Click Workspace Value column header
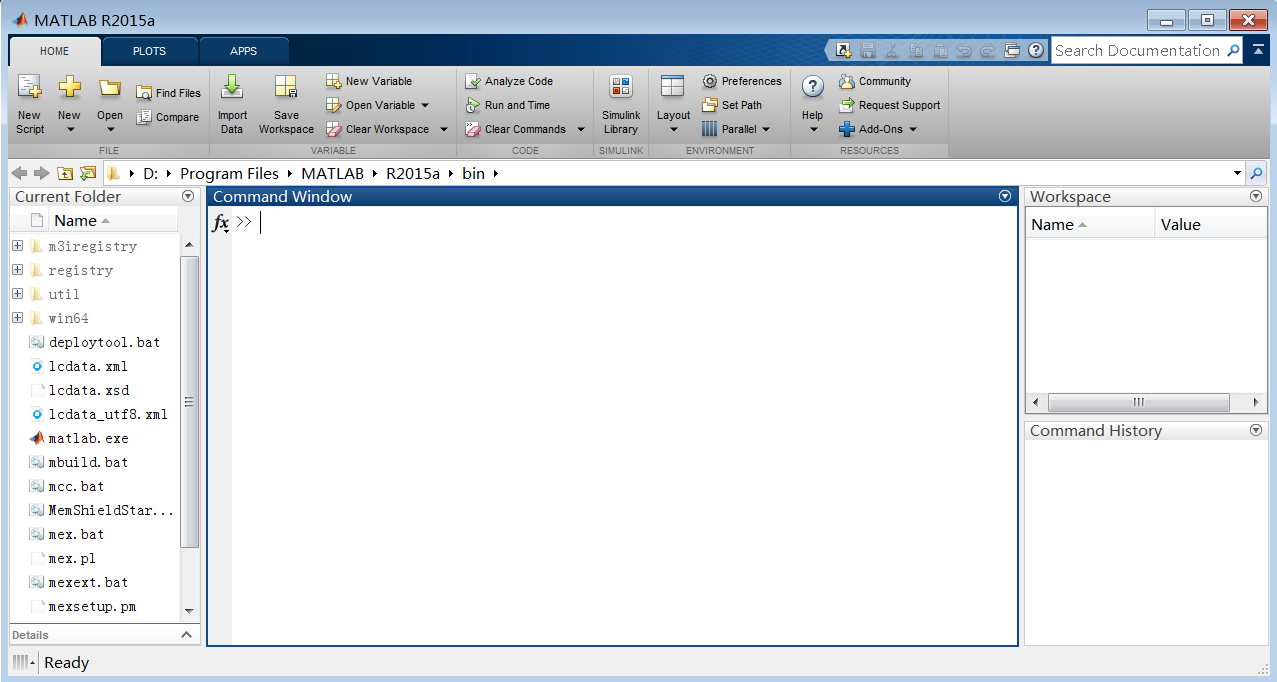Image resolution: width=1277 pixels, height=682 pixels. tap(1210, 225)
